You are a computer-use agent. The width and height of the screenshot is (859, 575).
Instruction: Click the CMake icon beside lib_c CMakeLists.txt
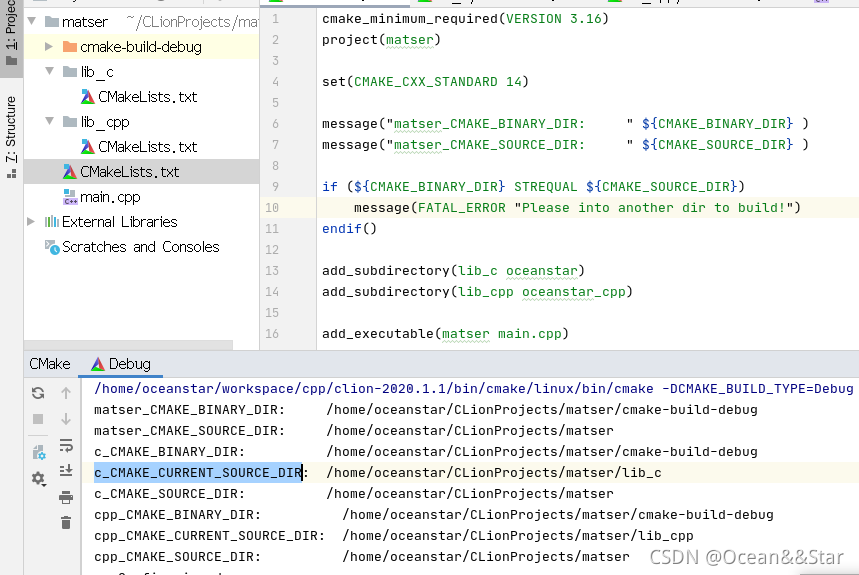pos(88,97)
